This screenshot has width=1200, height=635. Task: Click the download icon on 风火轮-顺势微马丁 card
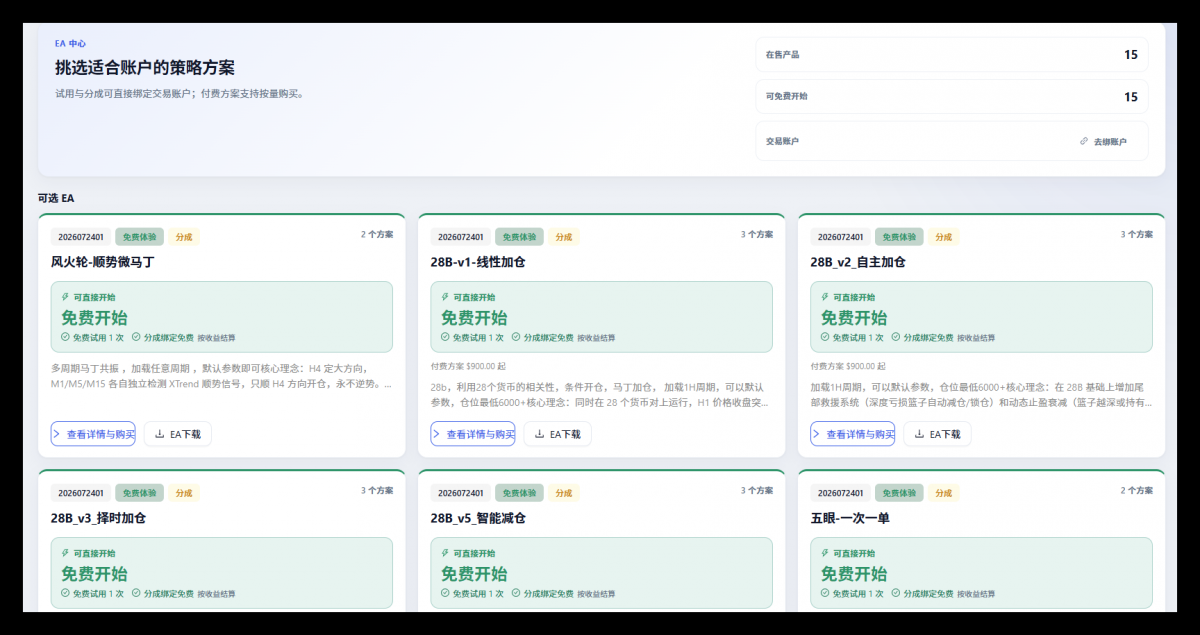[159, 434]
